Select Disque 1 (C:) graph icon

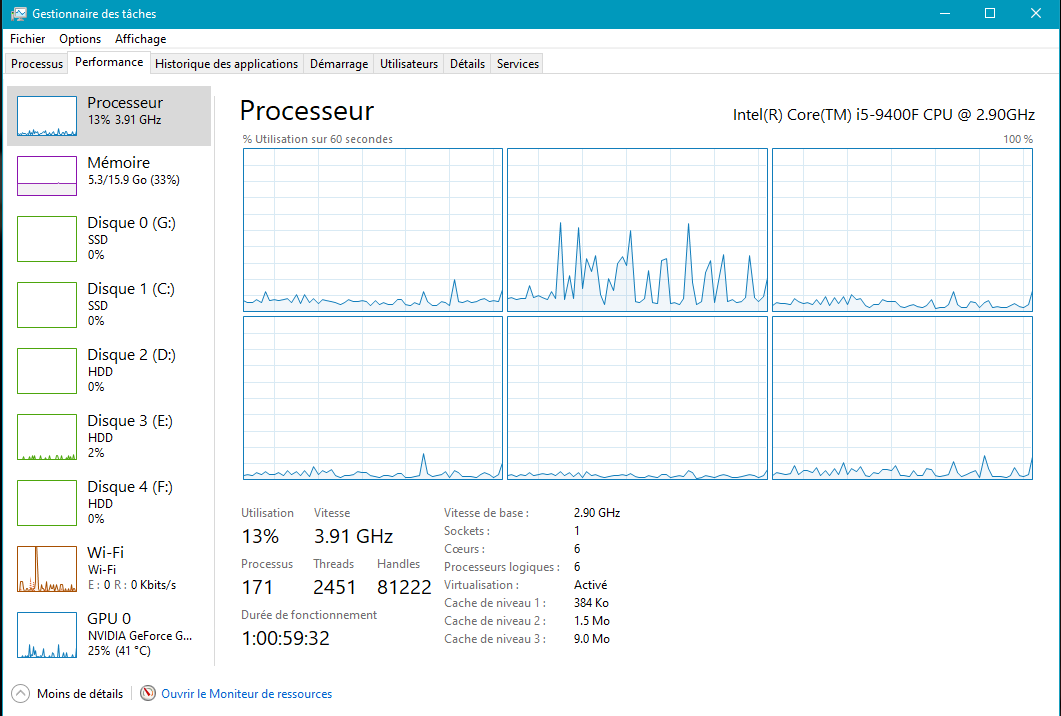47,305
